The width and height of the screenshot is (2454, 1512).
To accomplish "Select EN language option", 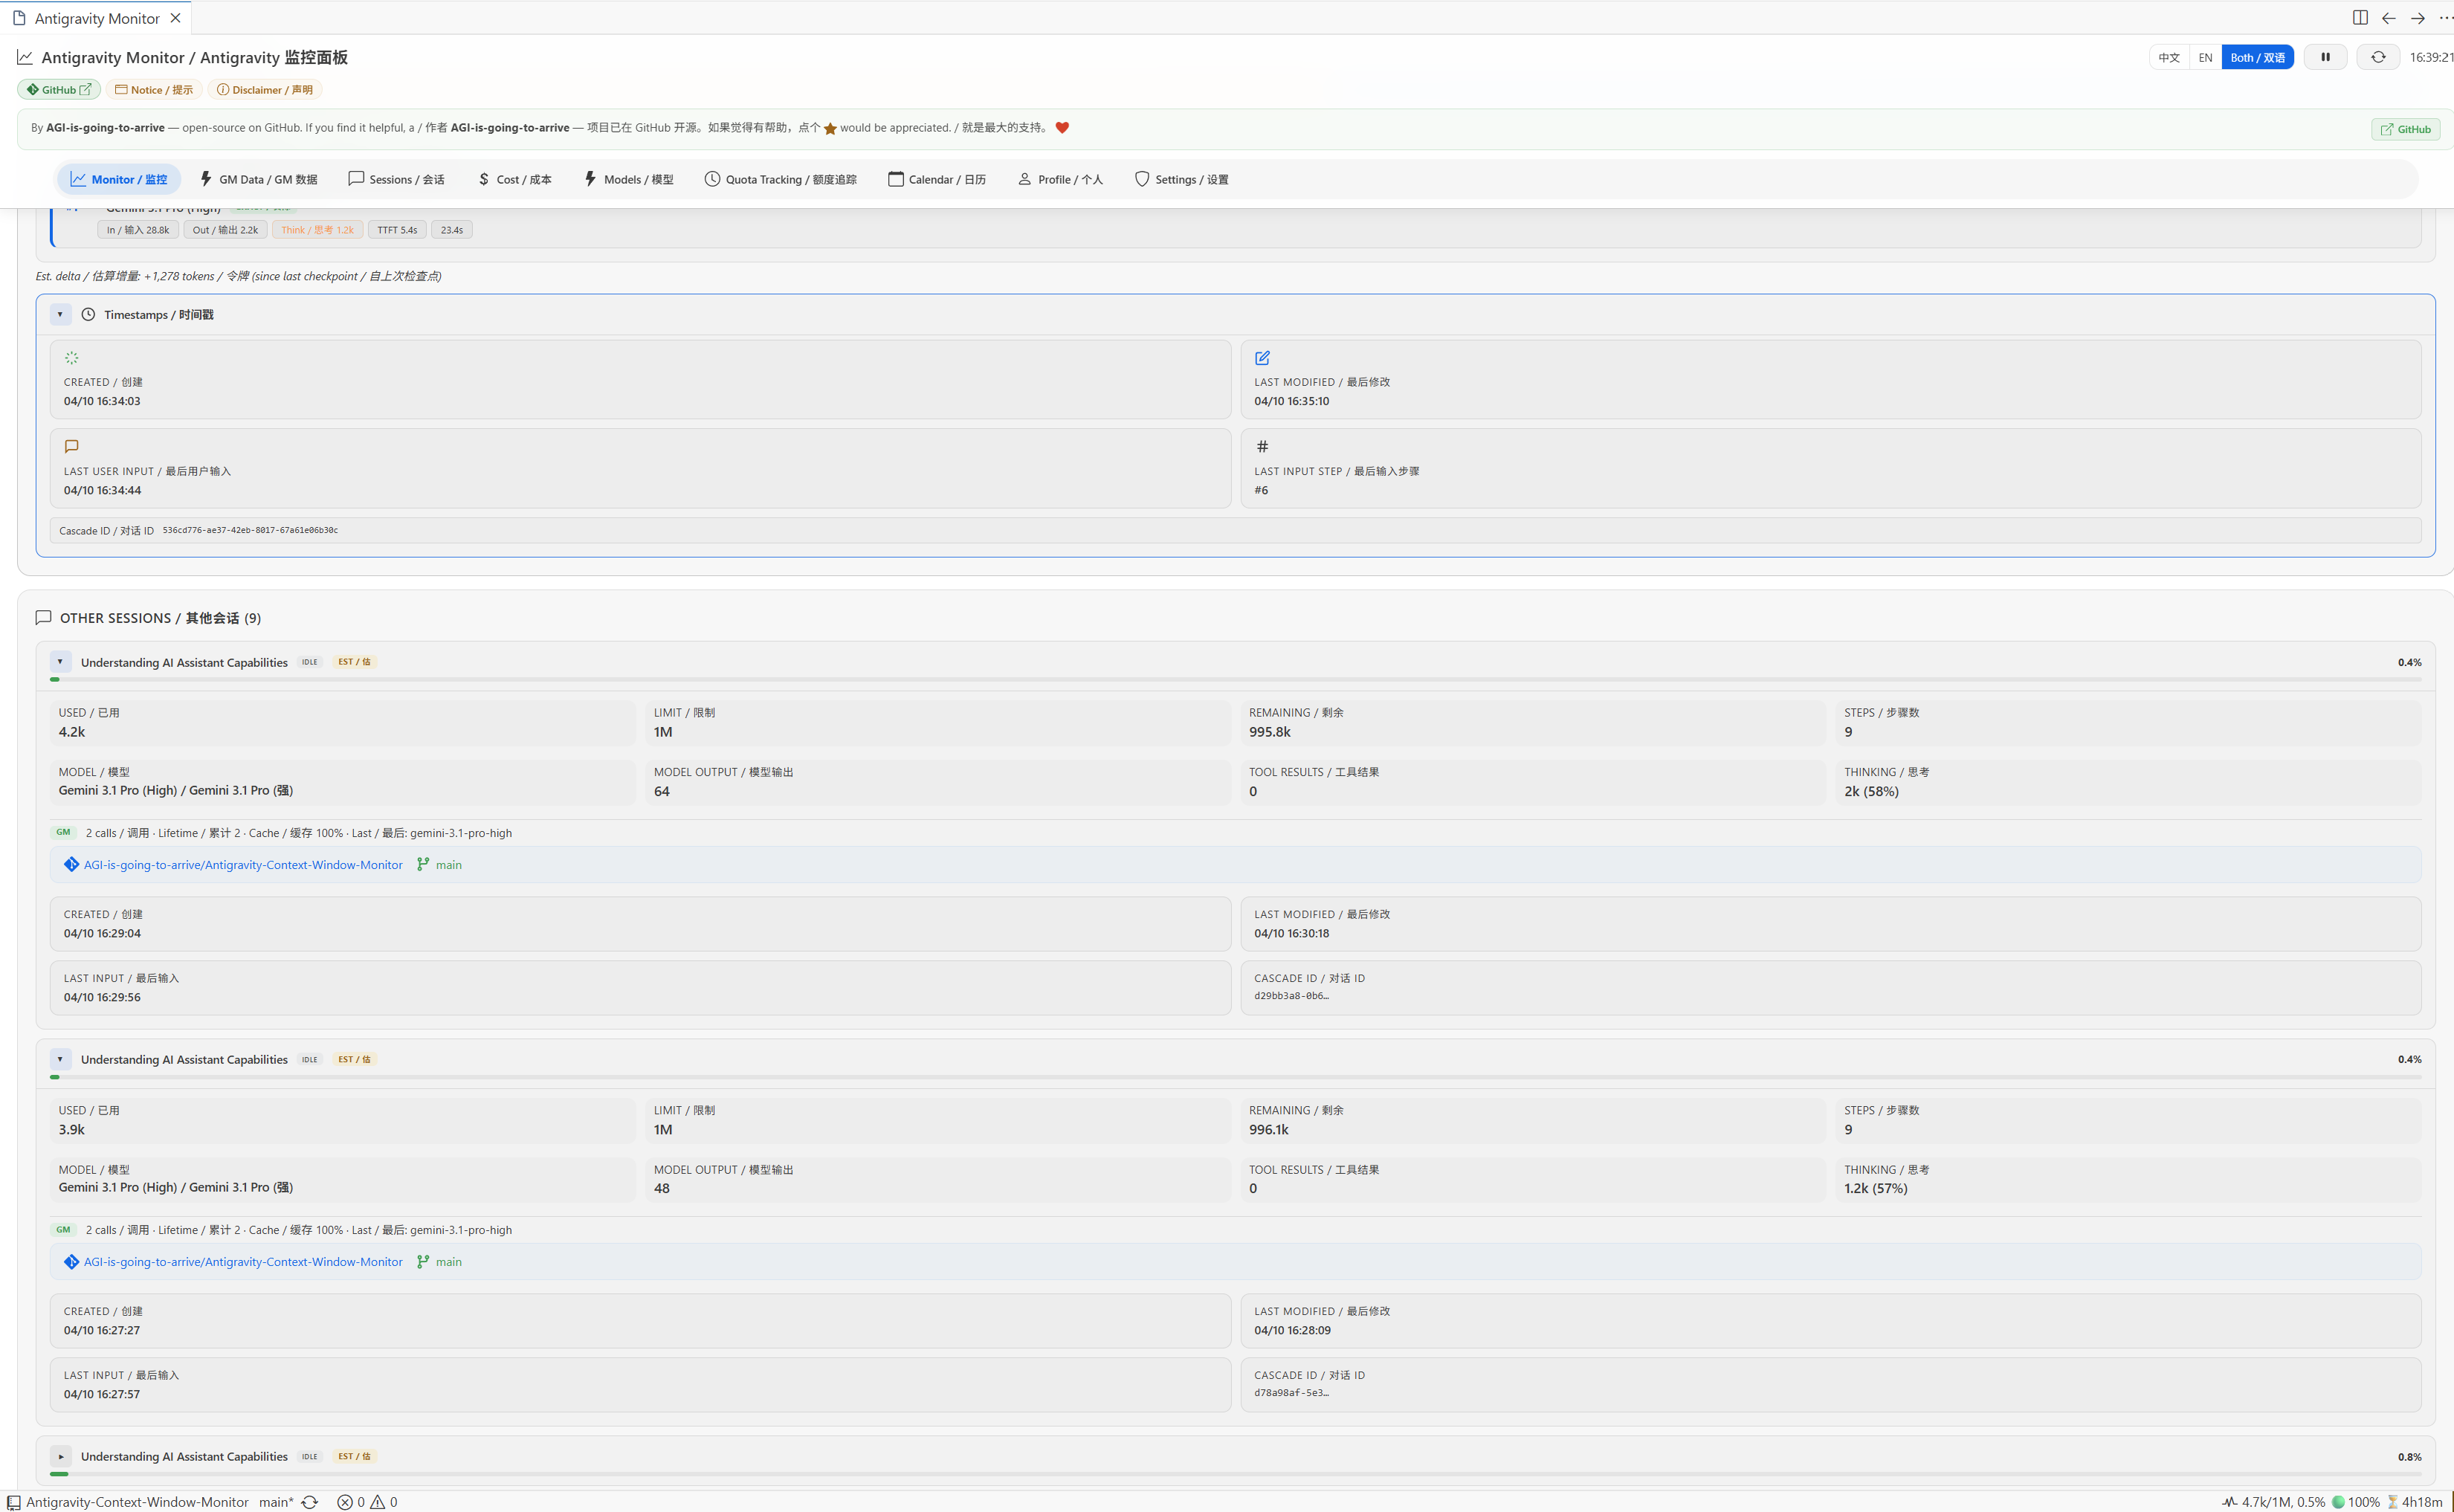I will click(x=2205, y=57).
